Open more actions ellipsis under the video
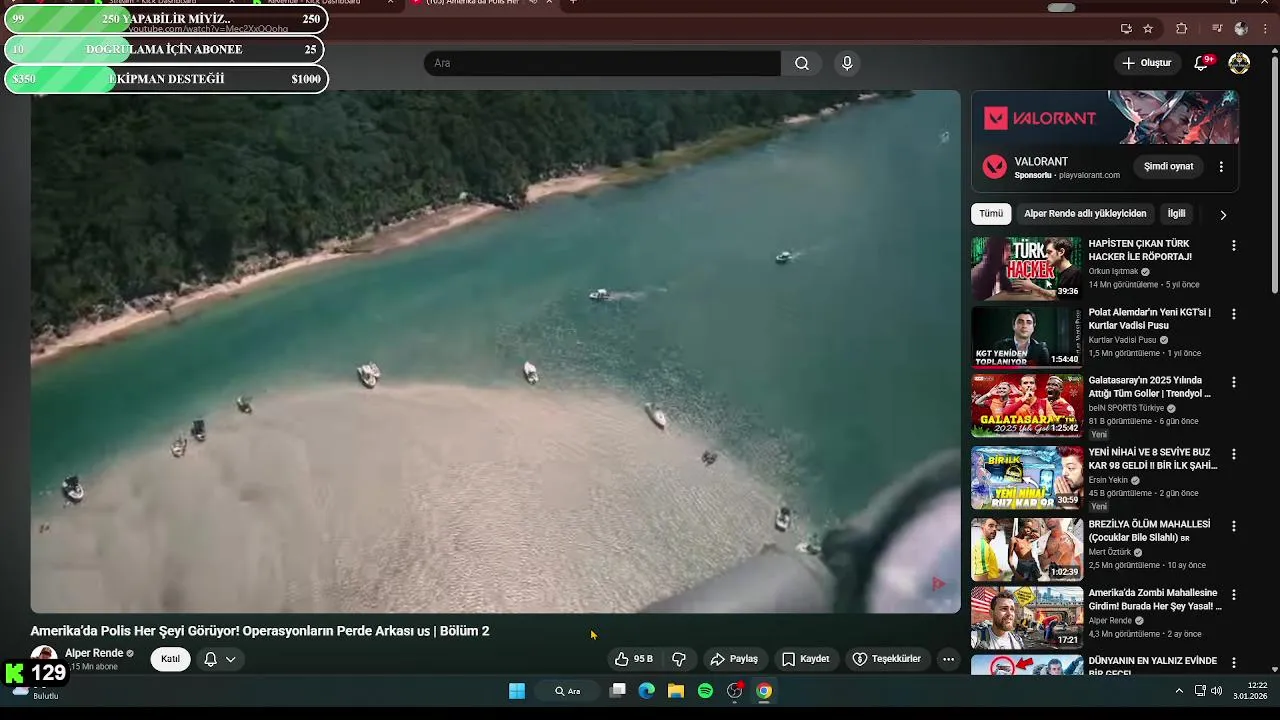1280x720 pixels. click(x=948, y=659)
